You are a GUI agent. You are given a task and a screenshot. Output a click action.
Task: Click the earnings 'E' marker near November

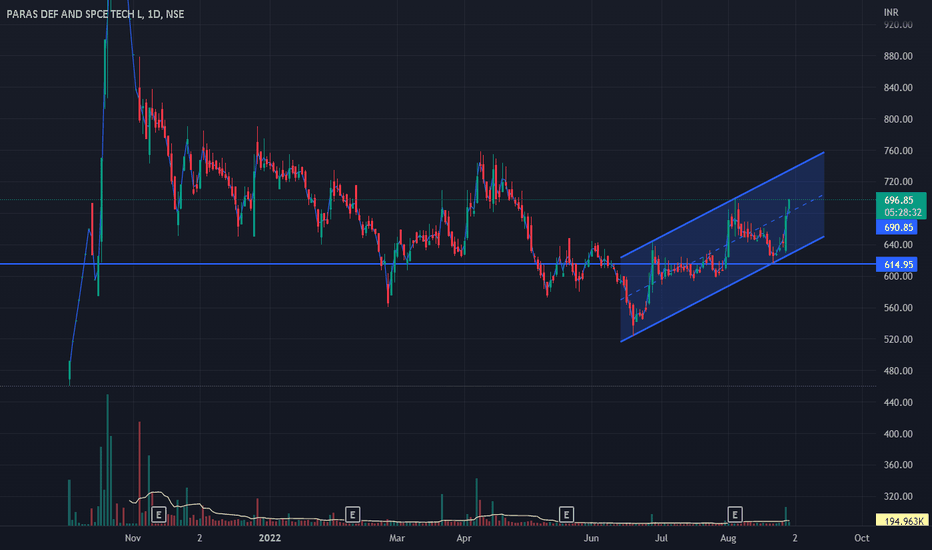click(158, 514)
